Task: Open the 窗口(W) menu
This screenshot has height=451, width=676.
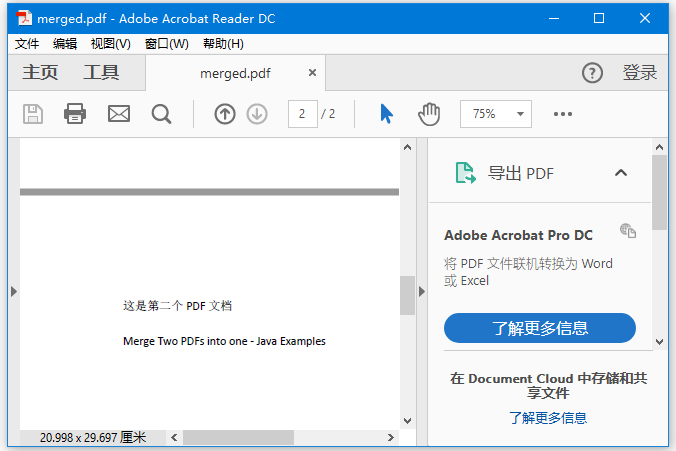Action: point(167,44)
